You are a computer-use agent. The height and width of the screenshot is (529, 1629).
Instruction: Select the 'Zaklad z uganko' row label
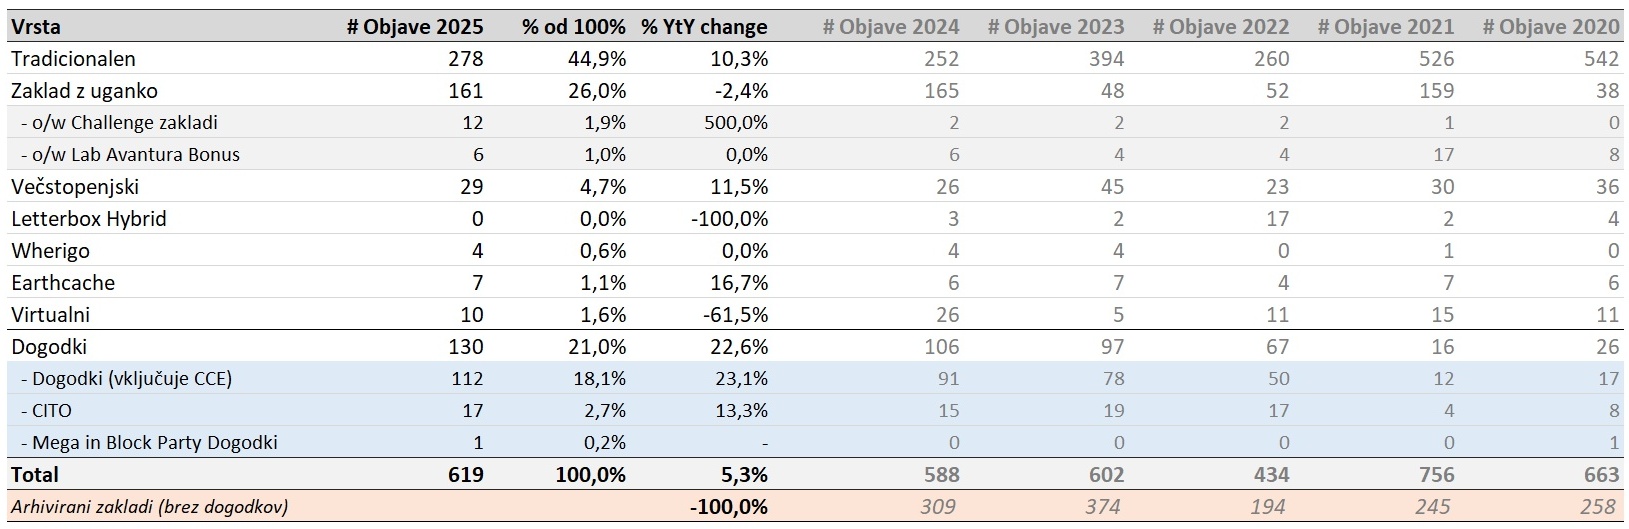pyautogui.click(x=84, y=91)
